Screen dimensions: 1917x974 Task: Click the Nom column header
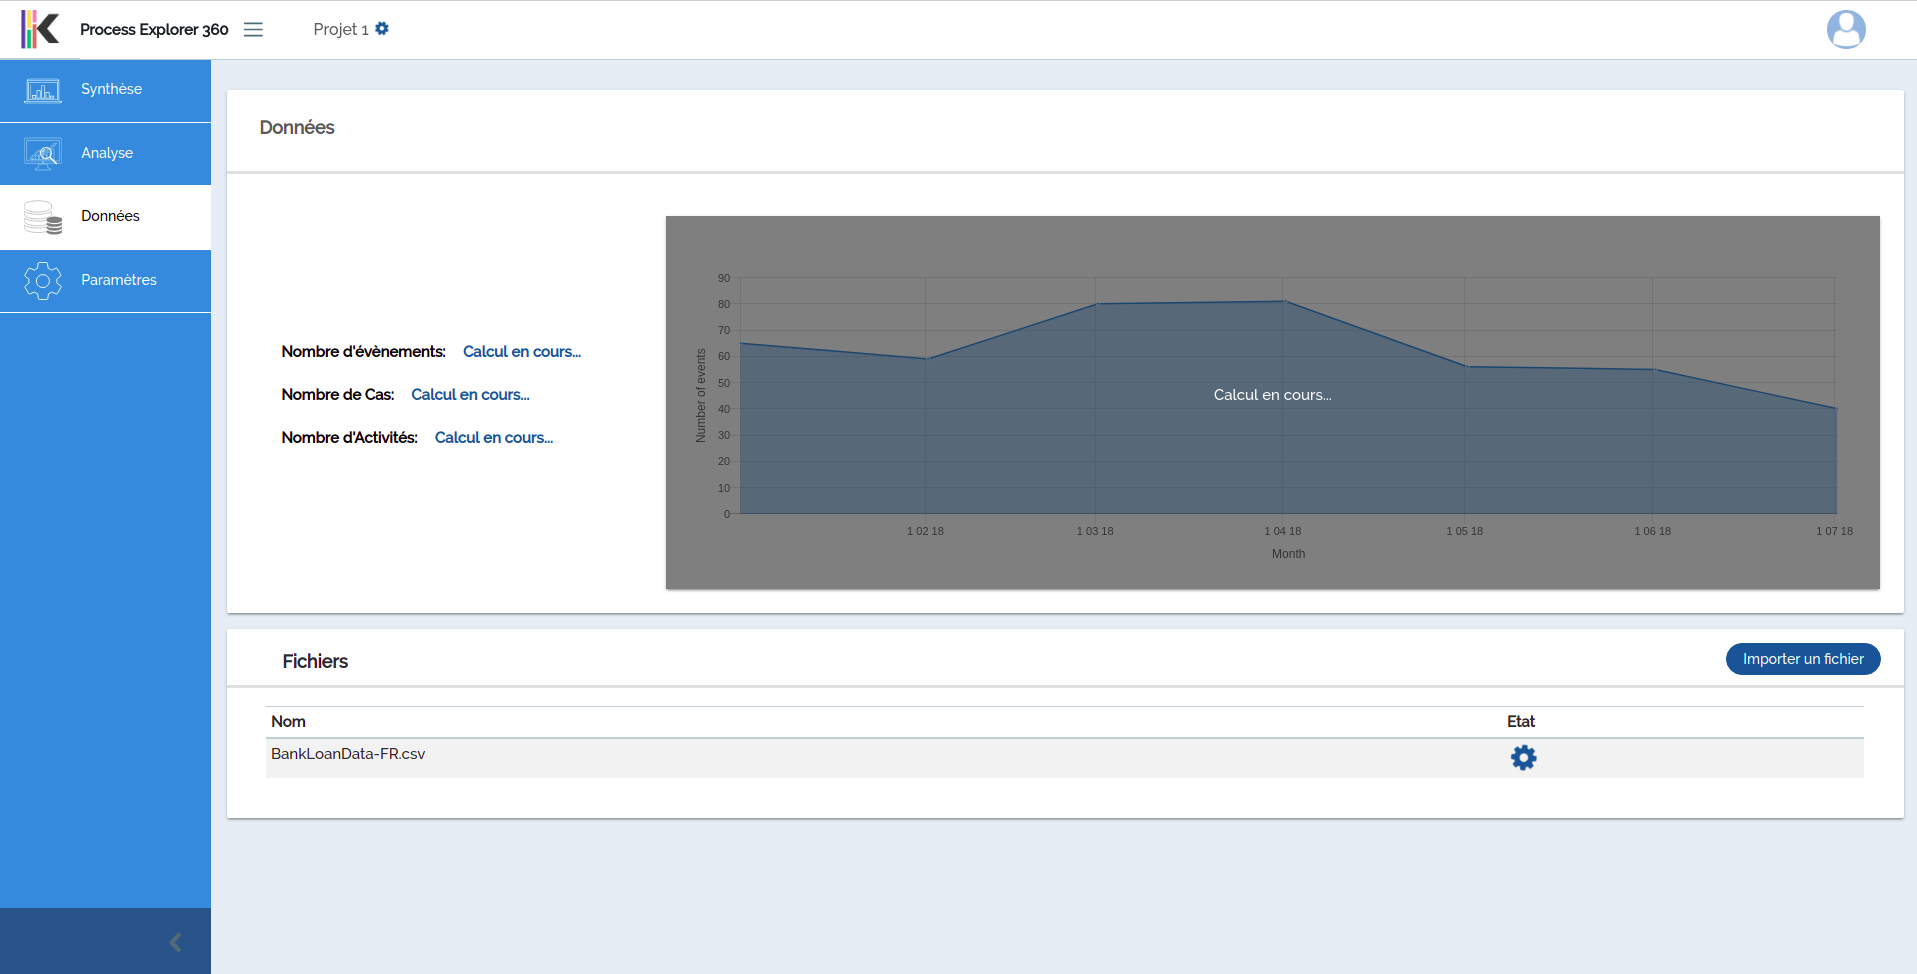click(288, 722)
